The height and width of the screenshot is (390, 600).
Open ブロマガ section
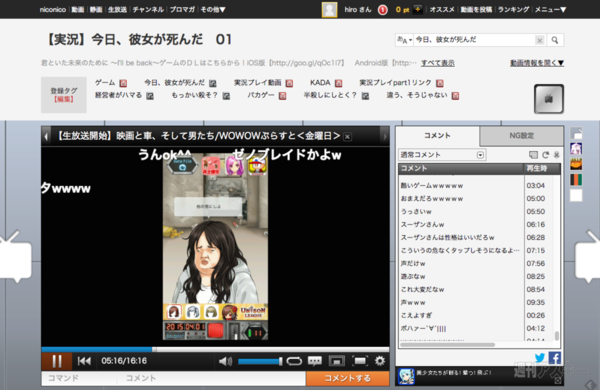(182, 9)
